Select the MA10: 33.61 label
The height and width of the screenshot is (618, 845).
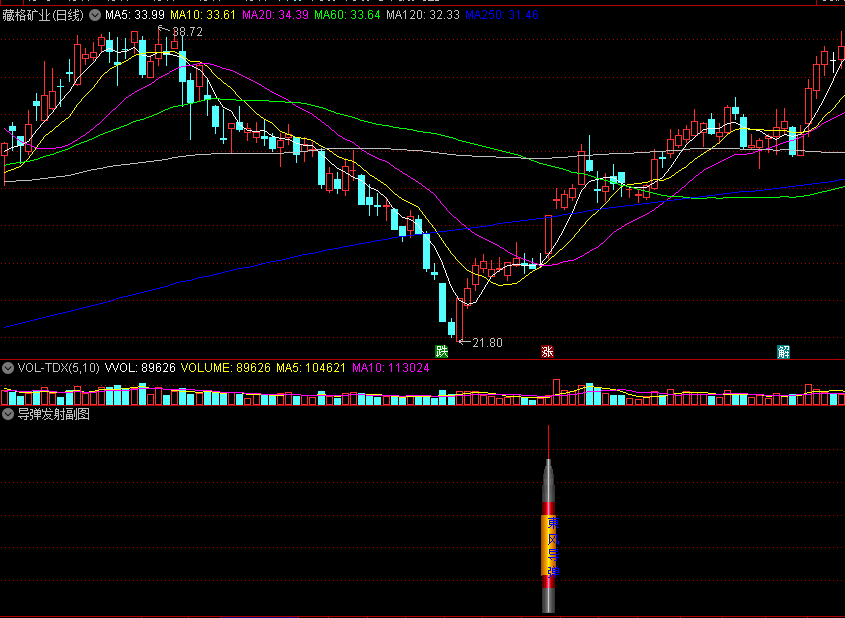click(203, 15)
